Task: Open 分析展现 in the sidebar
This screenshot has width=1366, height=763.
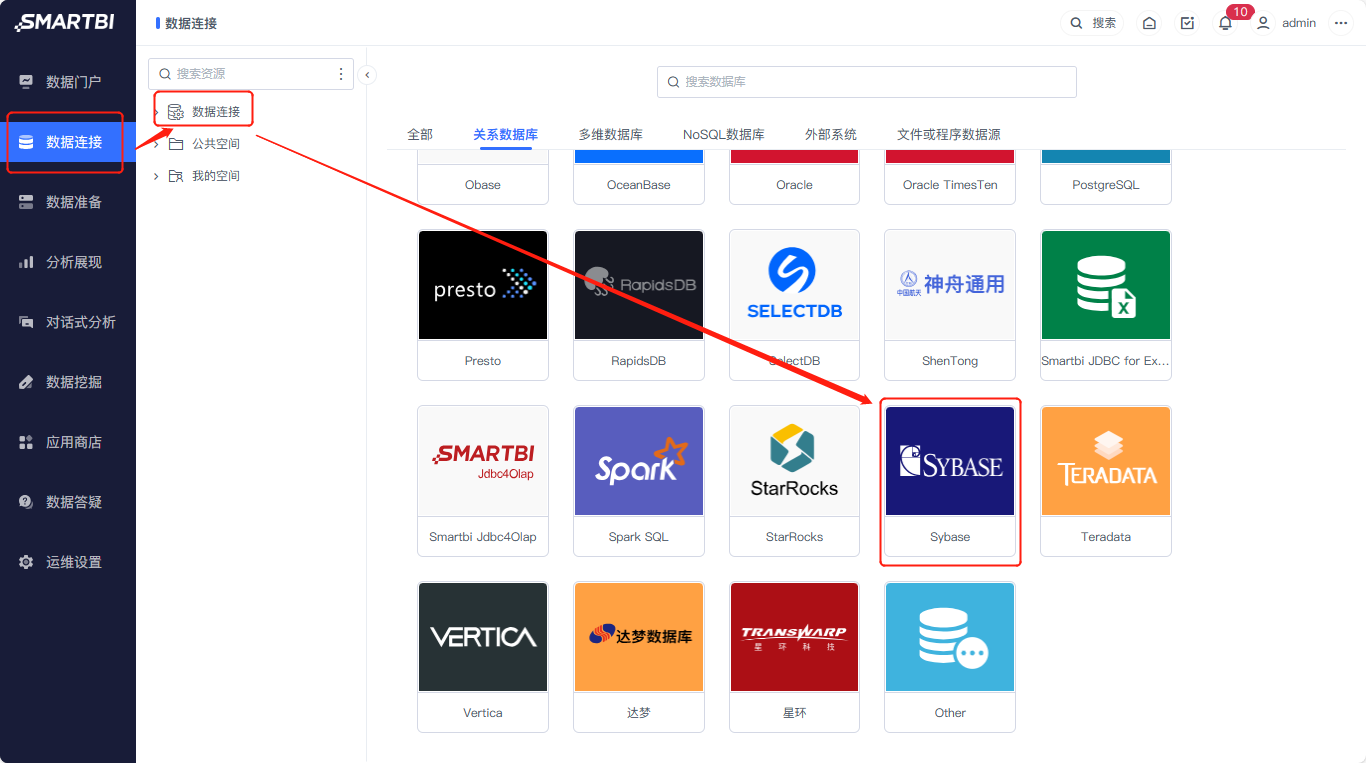Action: click(68, 262)
